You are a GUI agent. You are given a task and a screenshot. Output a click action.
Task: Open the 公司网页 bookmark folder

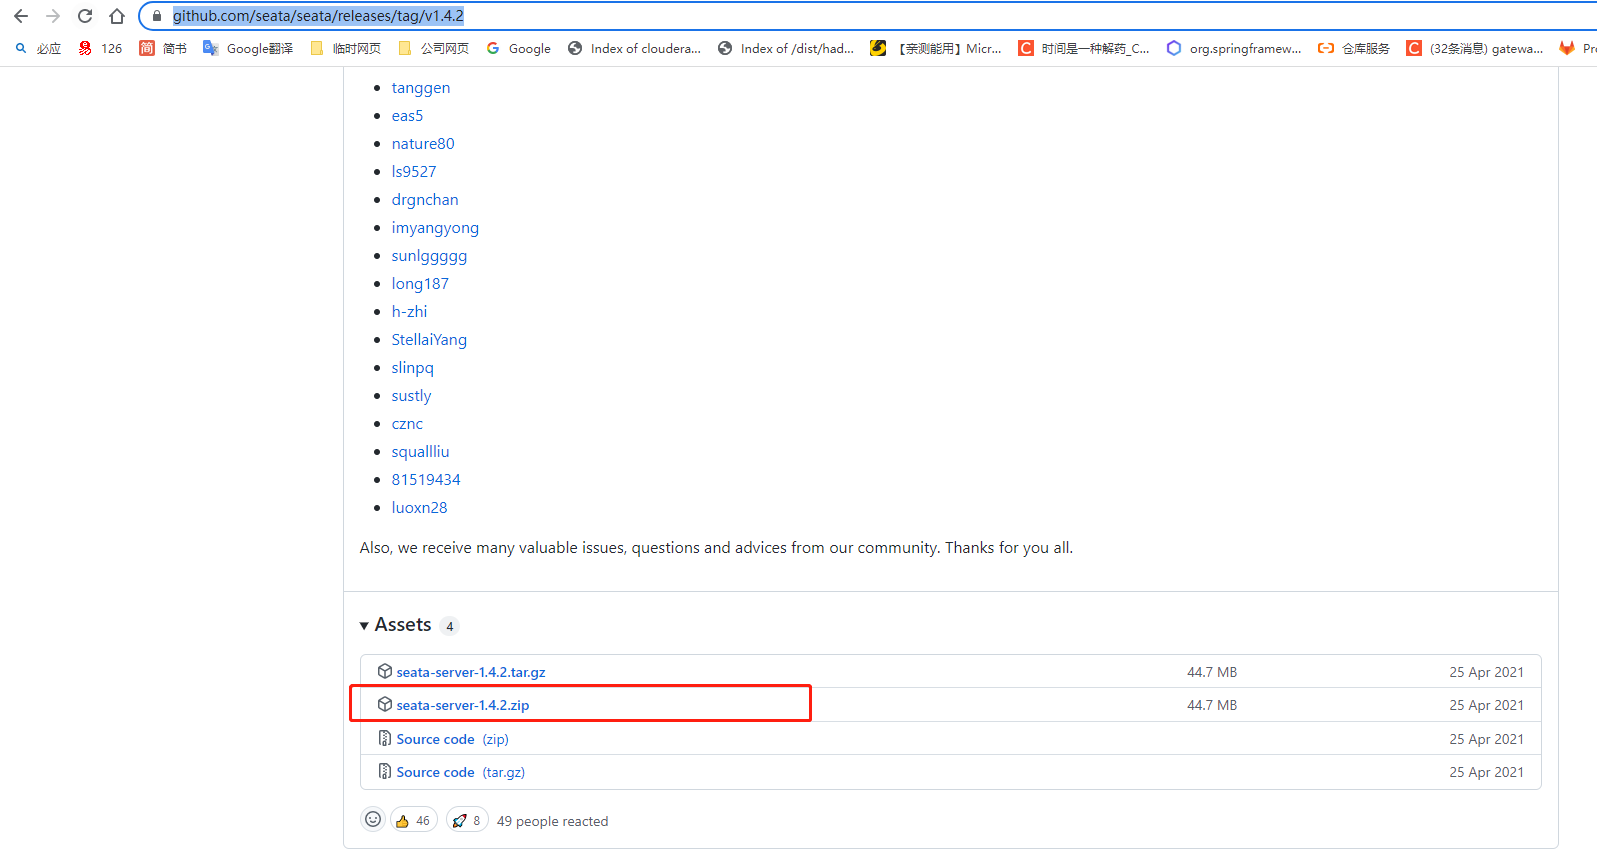(x=433, y=48)
